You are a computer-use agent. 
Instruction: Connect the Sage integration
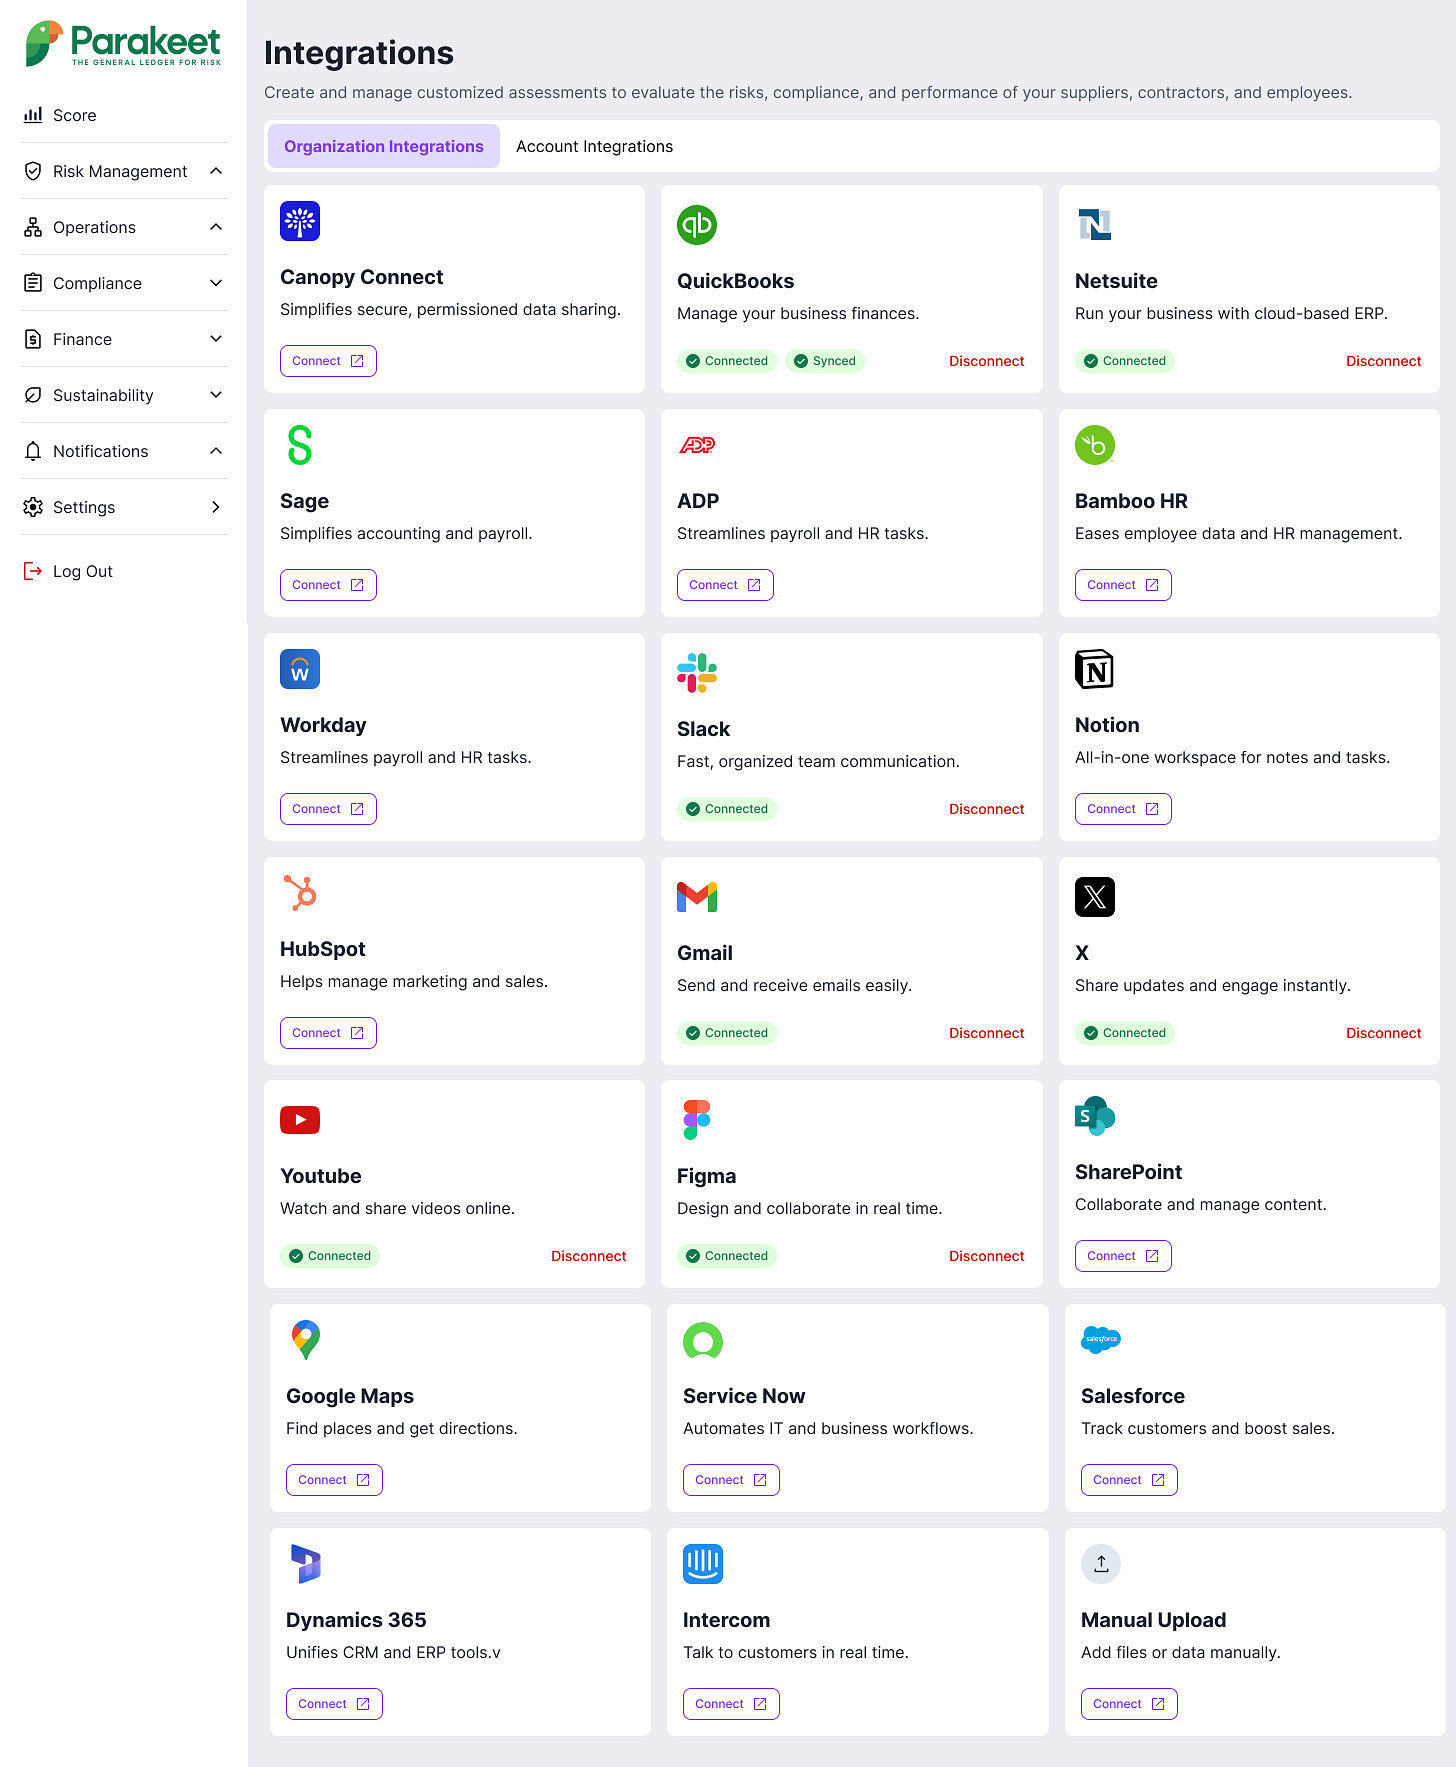[328, 585]
